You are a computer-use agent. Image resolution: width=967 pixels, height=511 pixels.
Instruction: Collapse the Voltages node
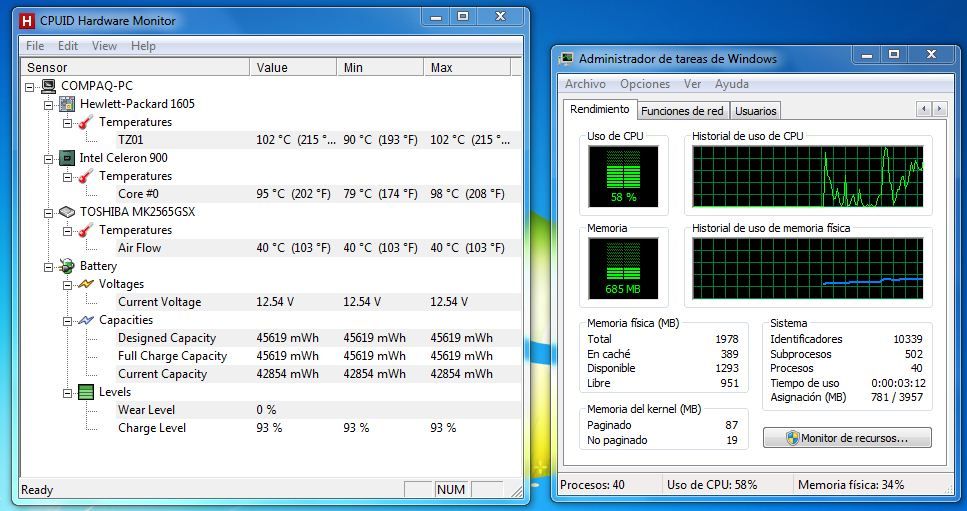(x=68, y=285)
